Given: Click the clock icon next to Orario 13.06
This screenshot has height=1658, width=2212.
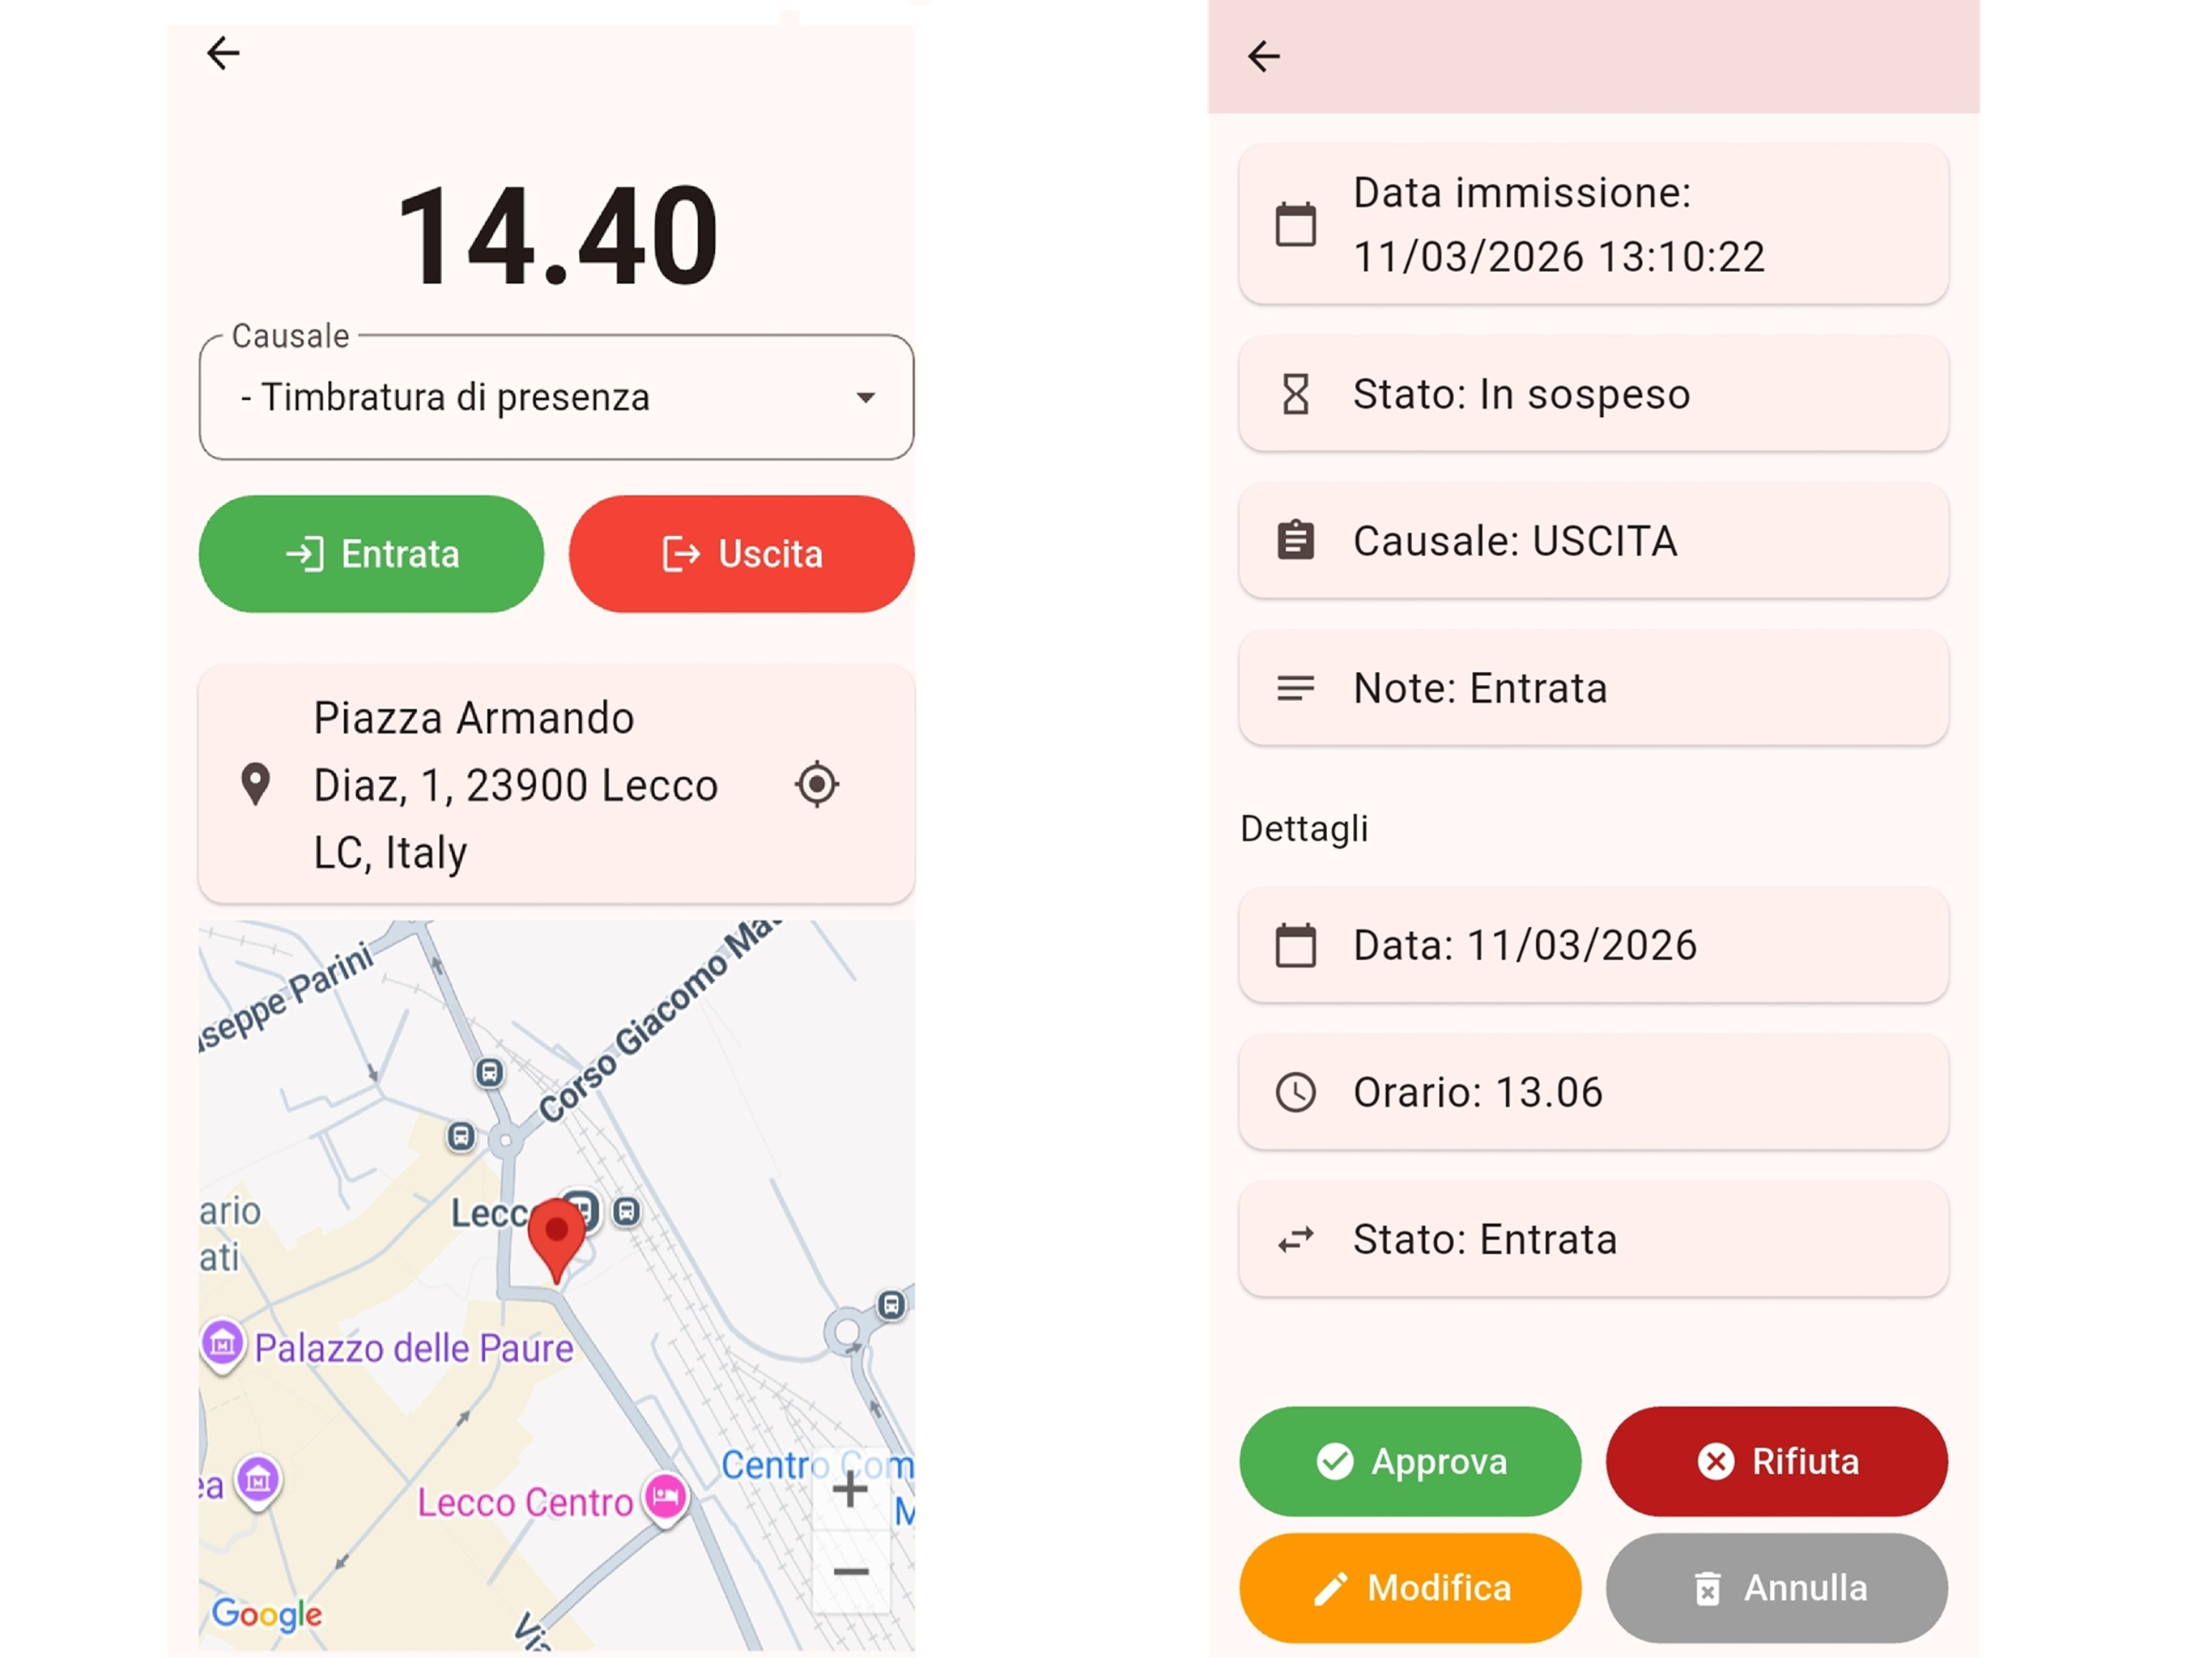Looking at the screenshot, I should pyautogui.click(x=1296, y=1092).
